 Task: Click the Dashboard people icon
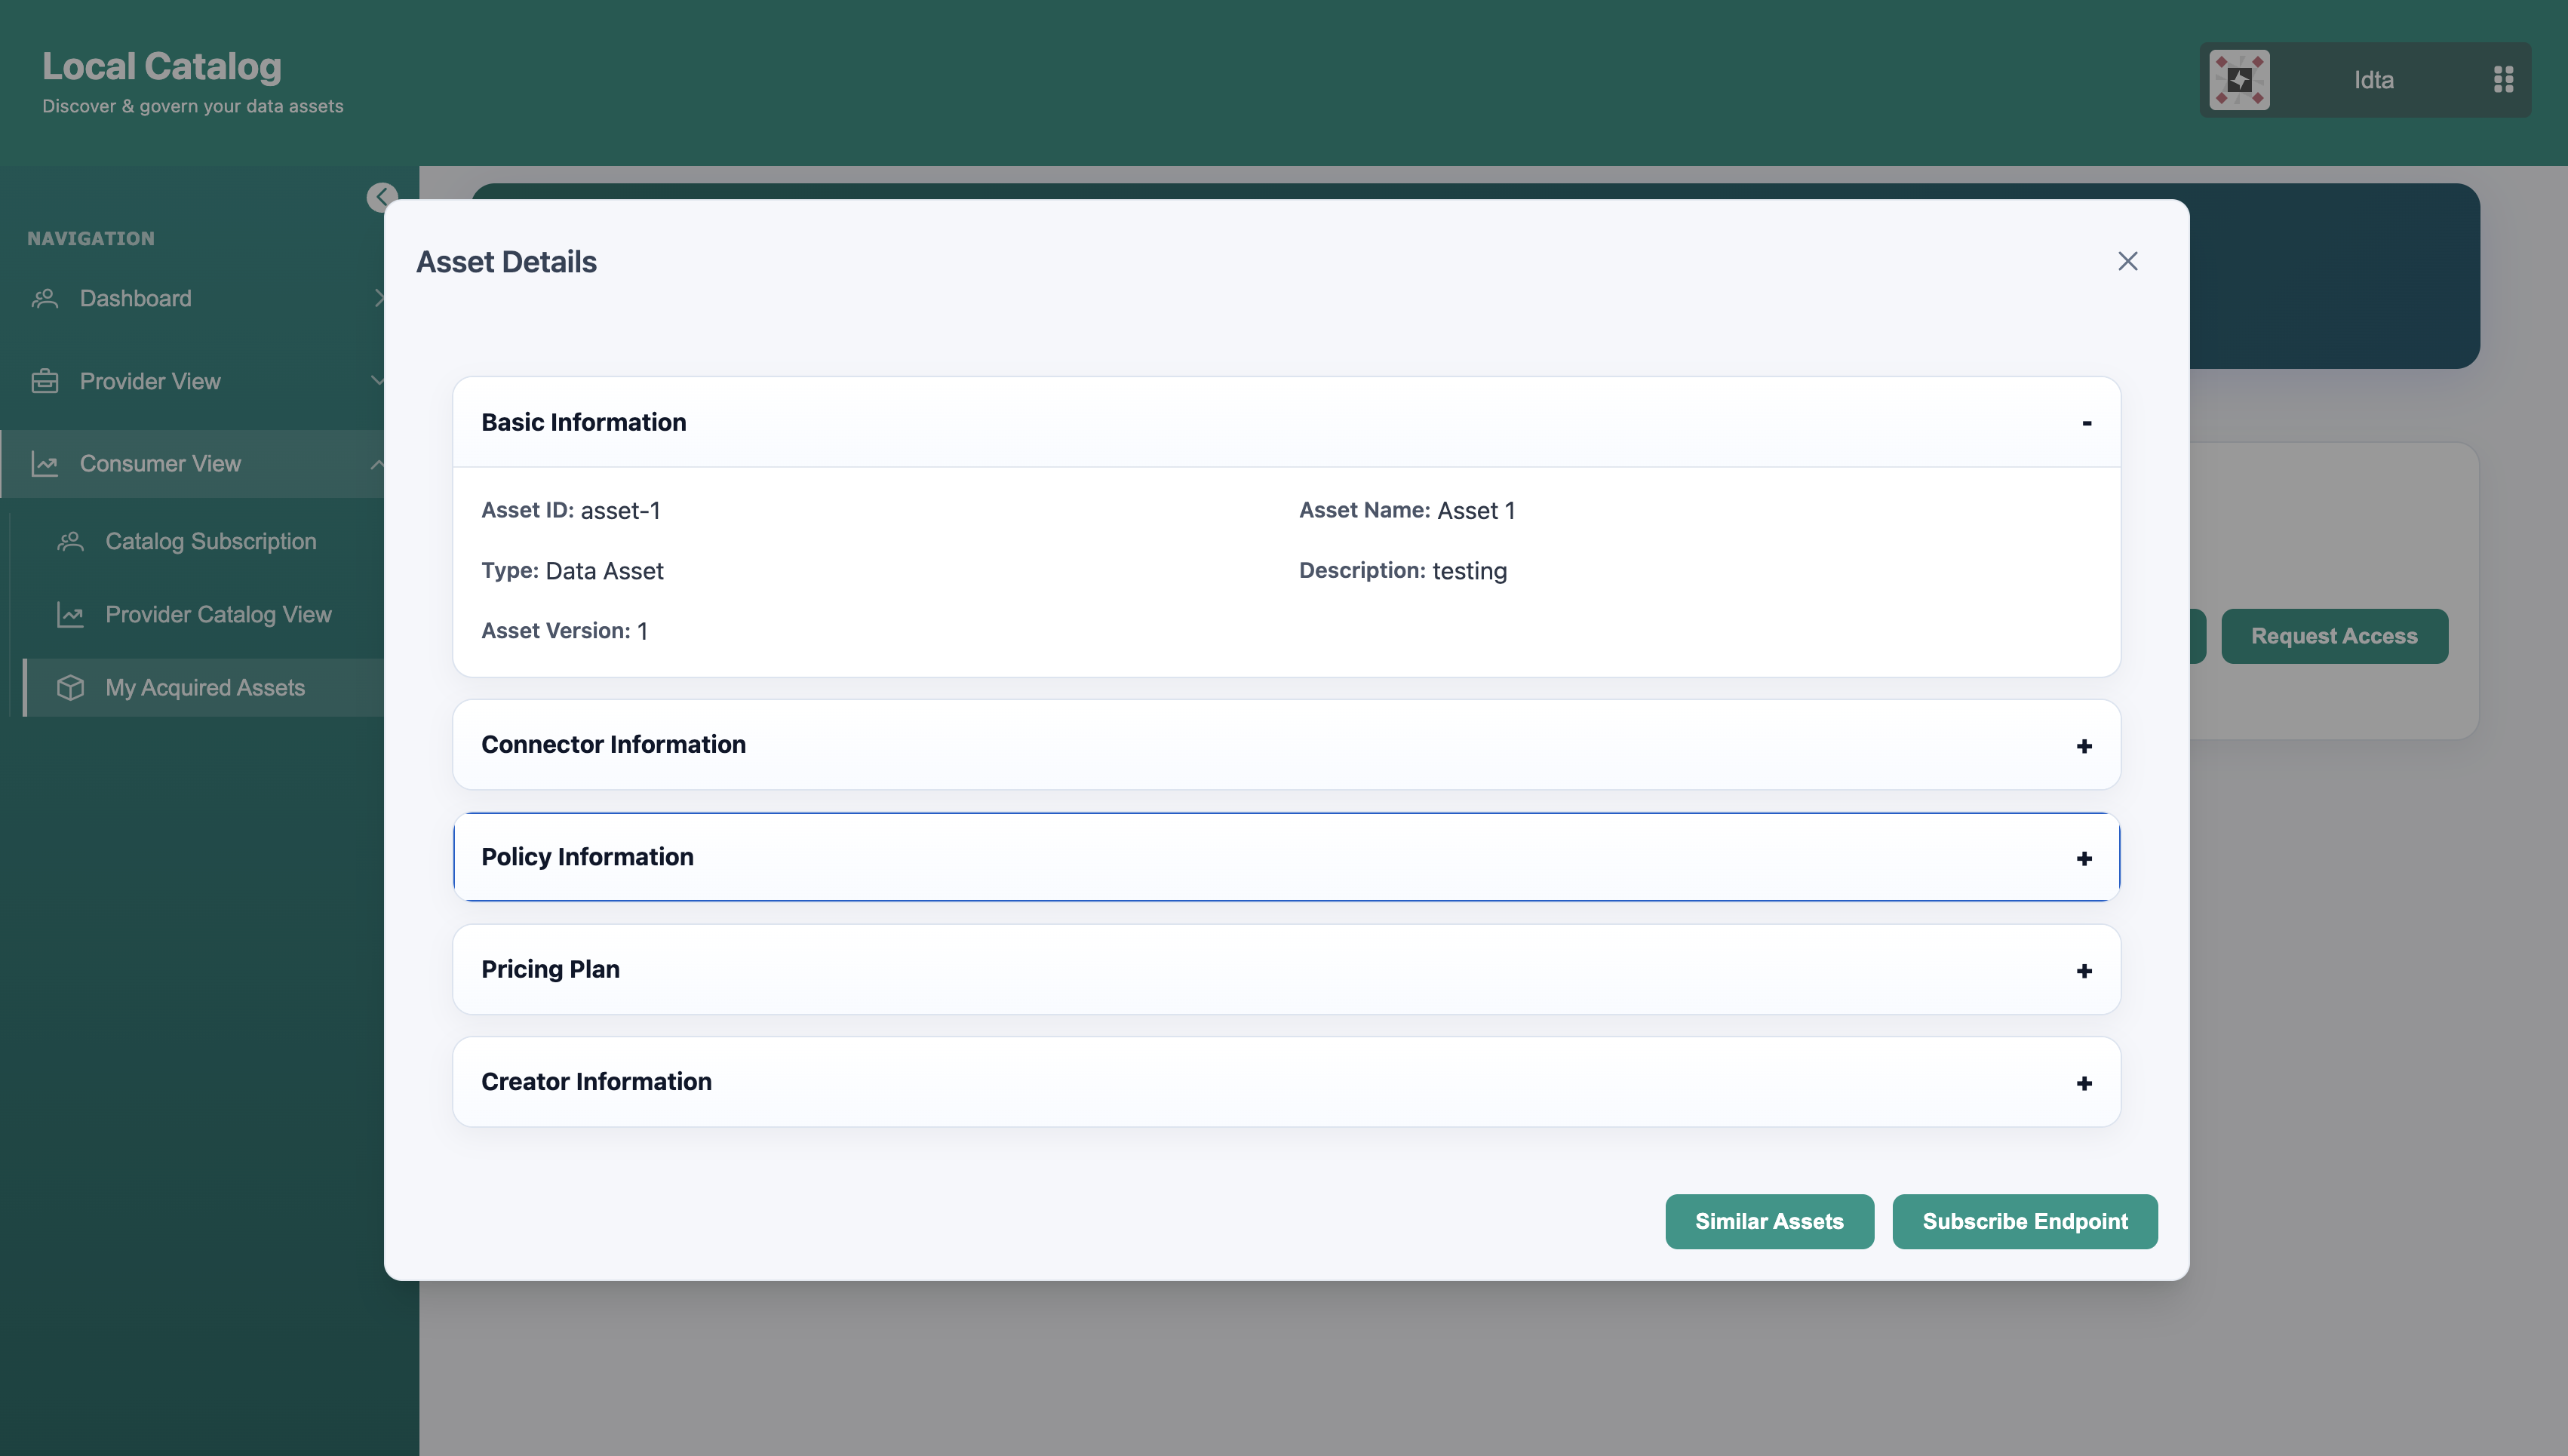[45, 298]
